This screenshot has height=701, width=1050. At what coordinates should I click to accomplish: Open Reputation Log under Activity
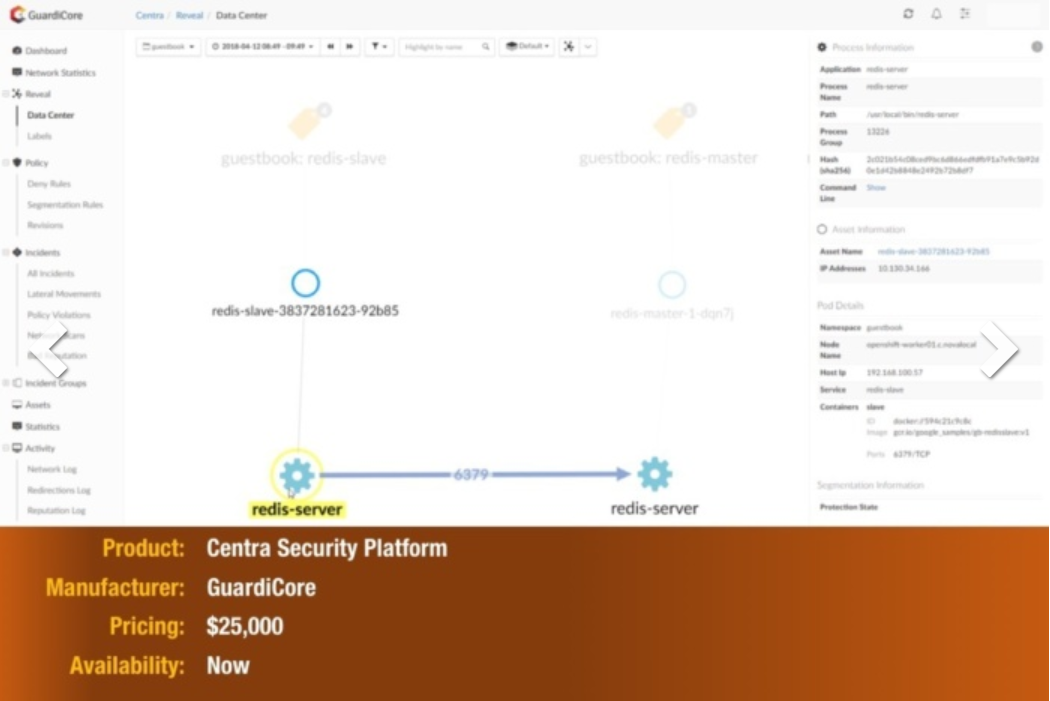[x=56, y=510]
